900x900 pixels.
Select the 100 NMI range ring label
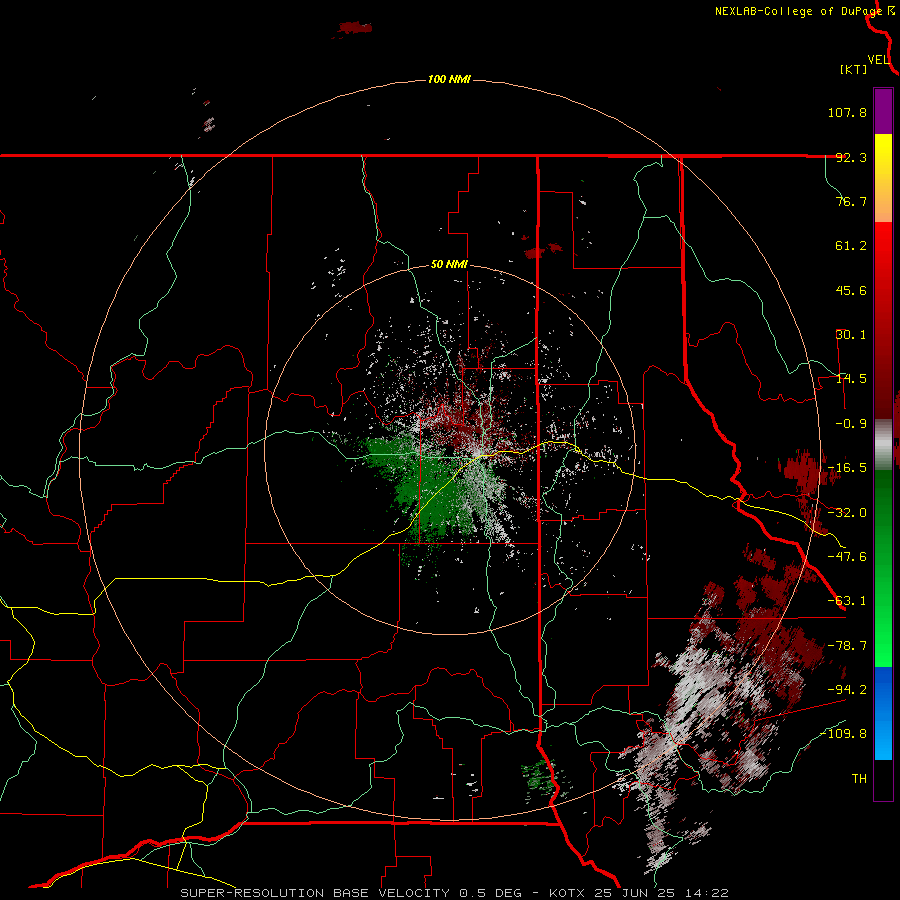(449, 79)
